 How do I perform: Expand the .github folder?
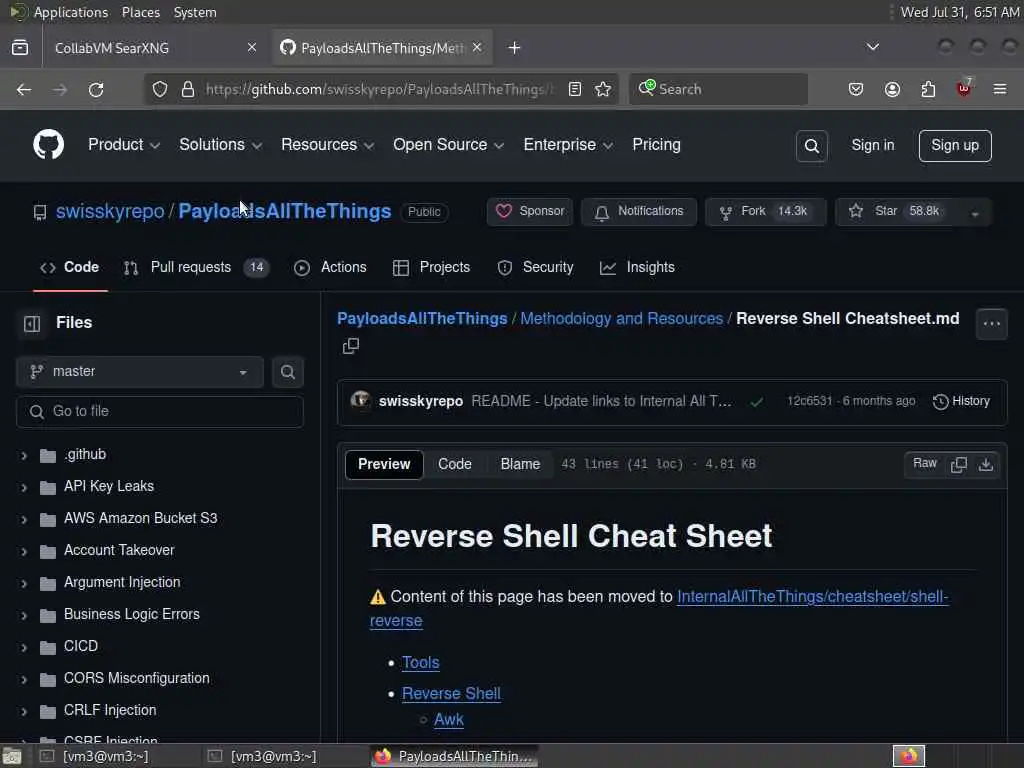click(x=24, y=455)
